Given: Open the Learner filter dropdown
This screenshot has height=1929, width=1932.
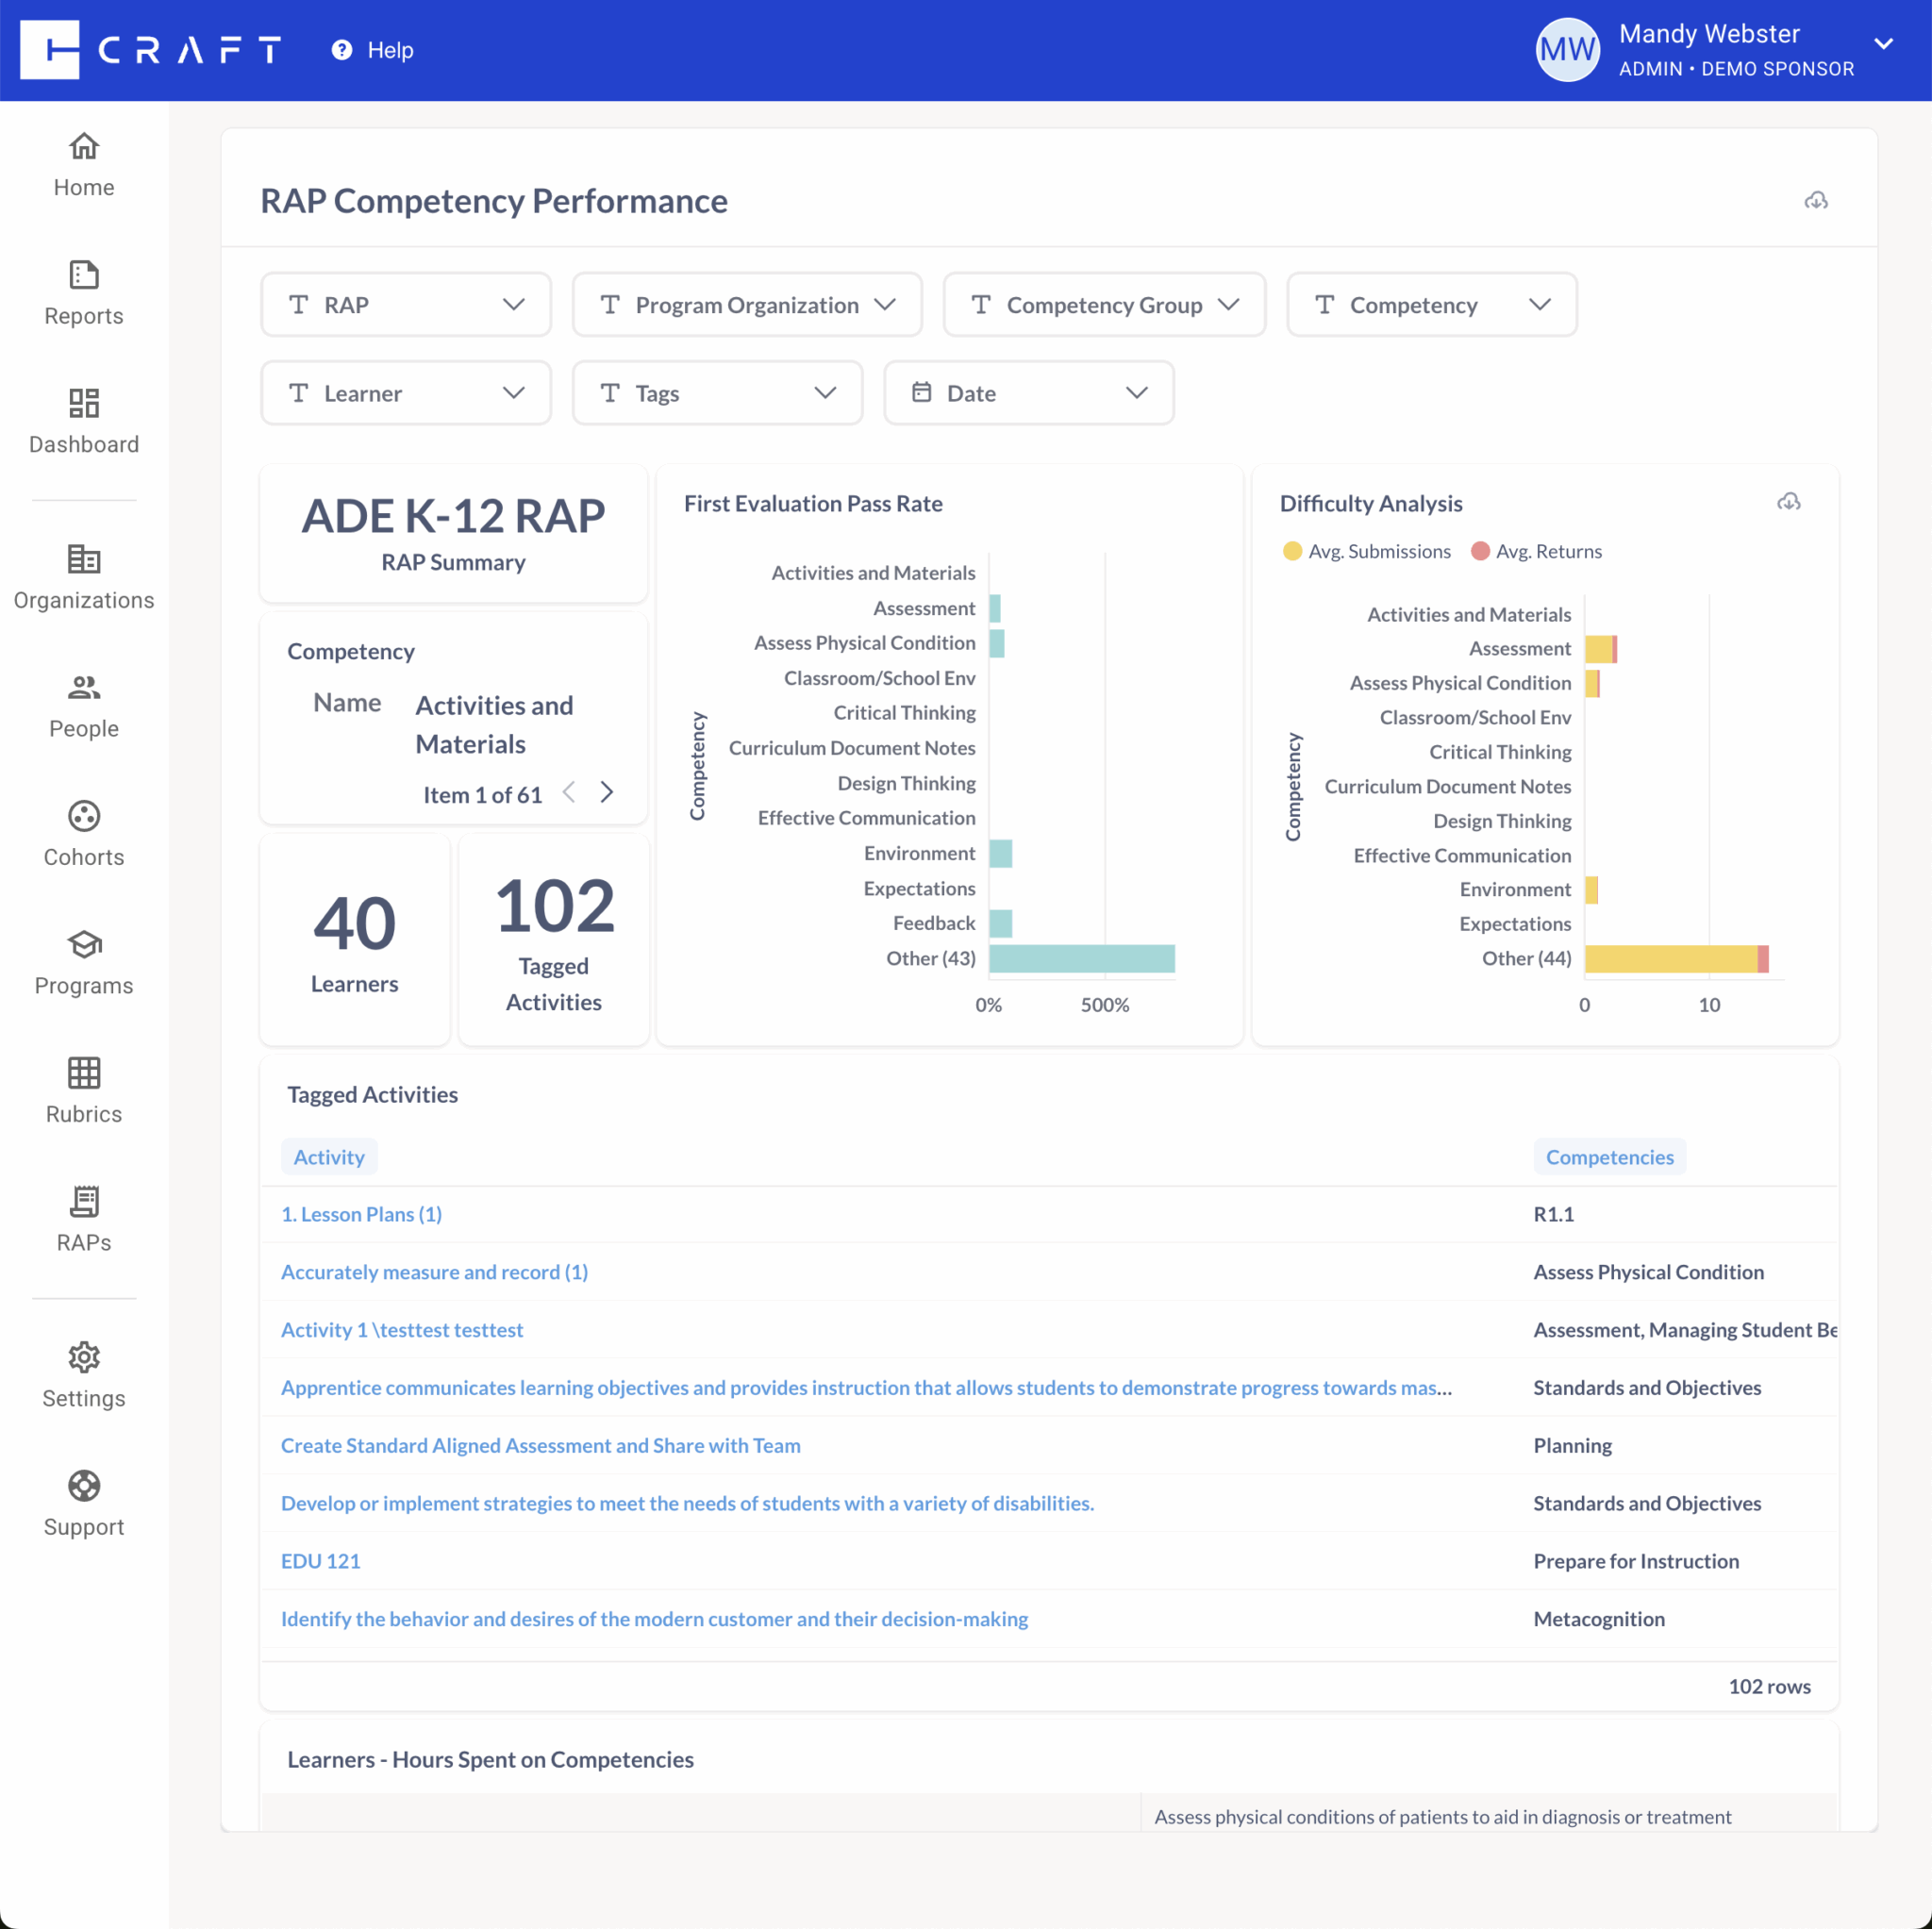Looking at the screenshot, I should click(x=406, y=393).
